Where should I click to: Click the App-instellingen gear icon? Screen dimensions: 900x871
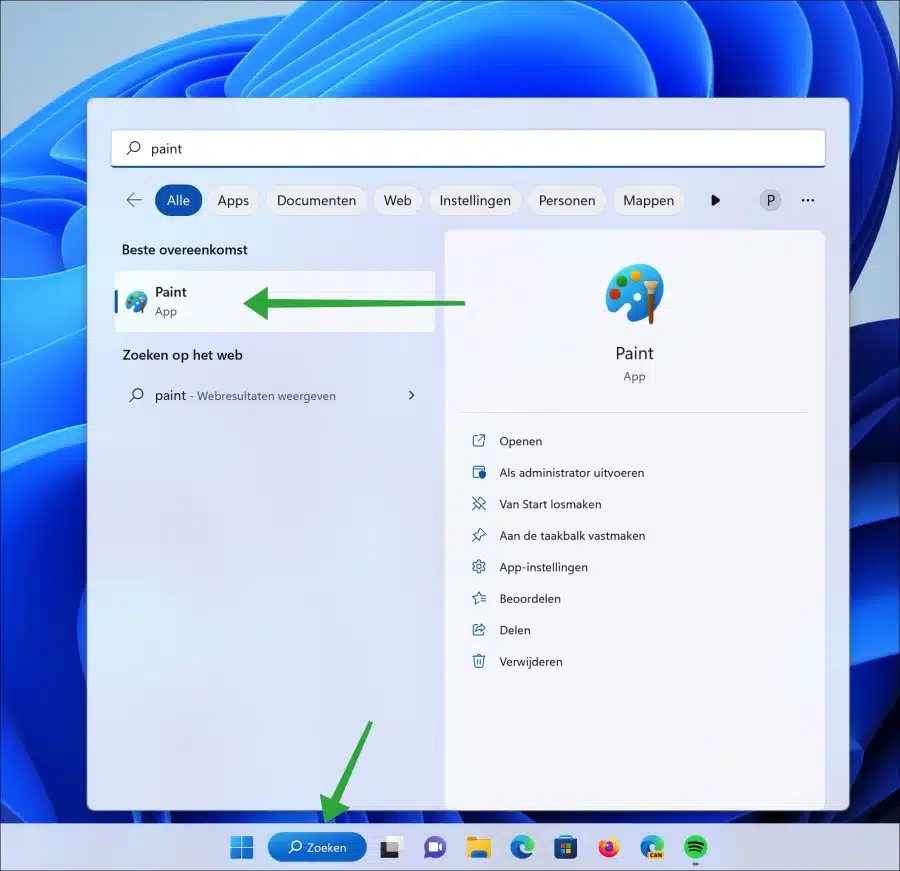pos(479,567)
